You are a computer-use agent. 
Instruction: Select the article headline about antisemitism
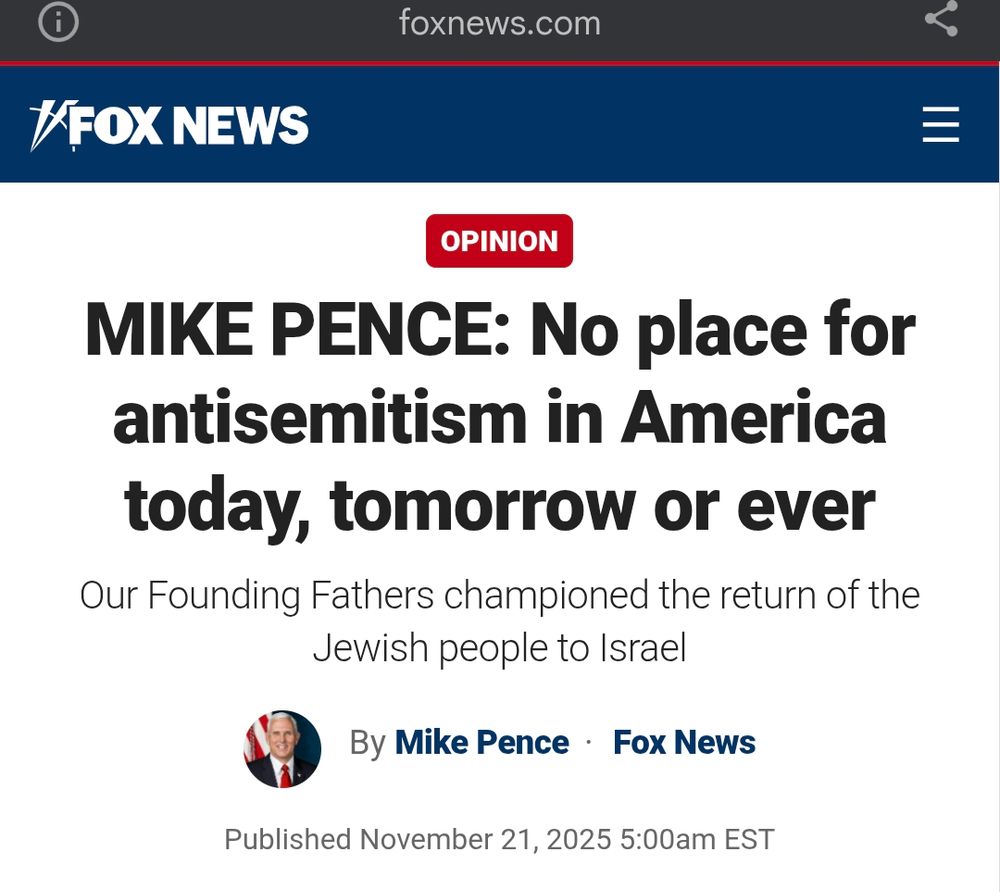pyautogui.click(x=499, y=417)
